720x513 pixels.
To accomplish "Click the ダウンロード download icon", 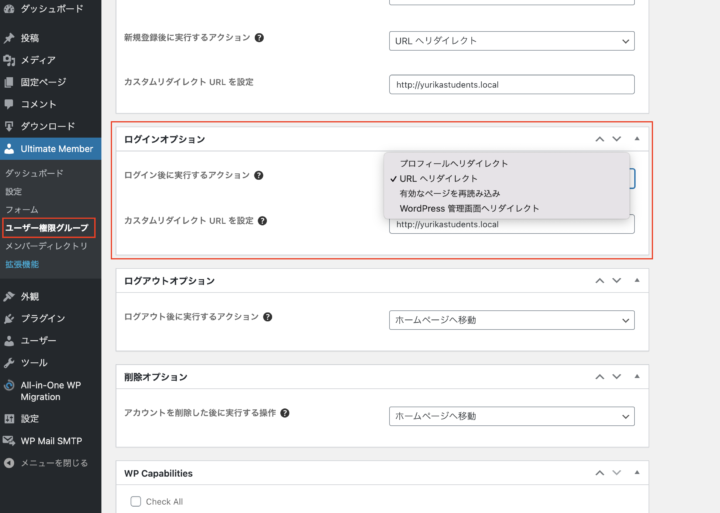I will point(9,126).
